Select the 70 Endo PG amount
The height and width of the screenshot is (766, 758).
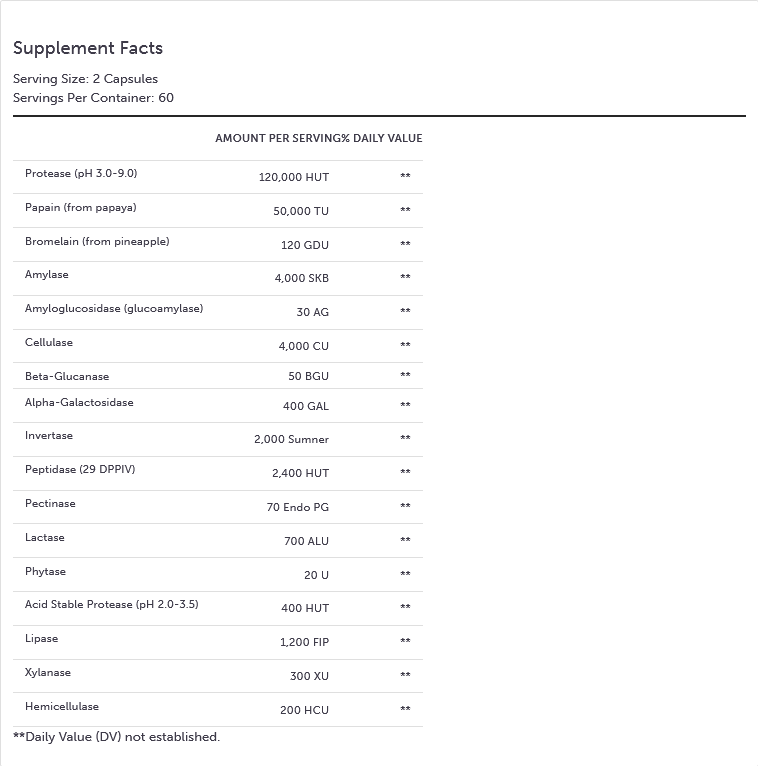tap(297, 507)
